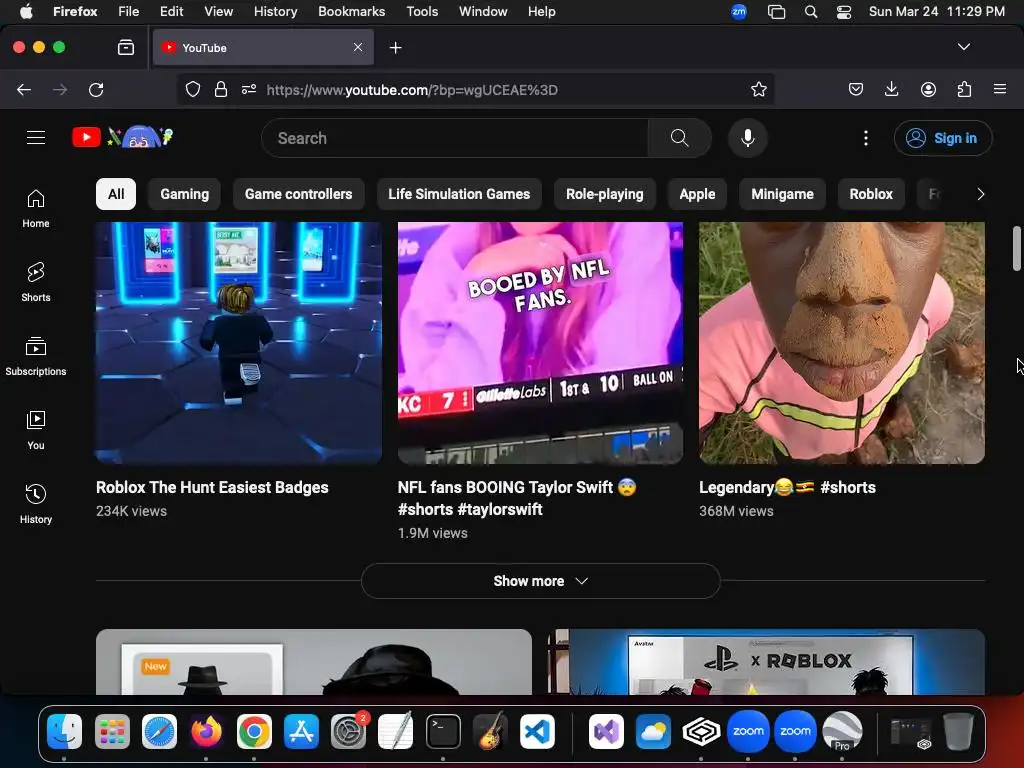Image resolution: width=1024 pixels, height=768 pixels.
Task: Open the Tools menu
Action: (x=422, y=11)
